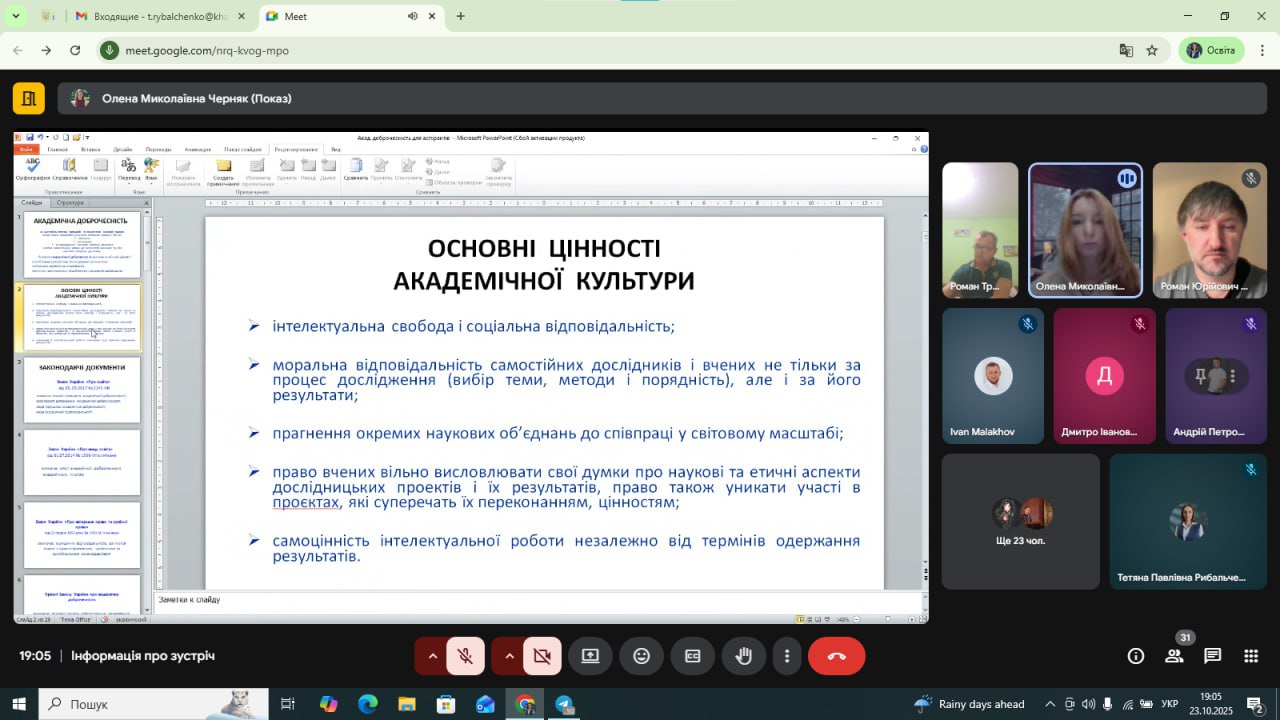The height and width of the screenshot is (720, 1280).
Task: Raise hand in the meeting
Action: tap(744, 656)
